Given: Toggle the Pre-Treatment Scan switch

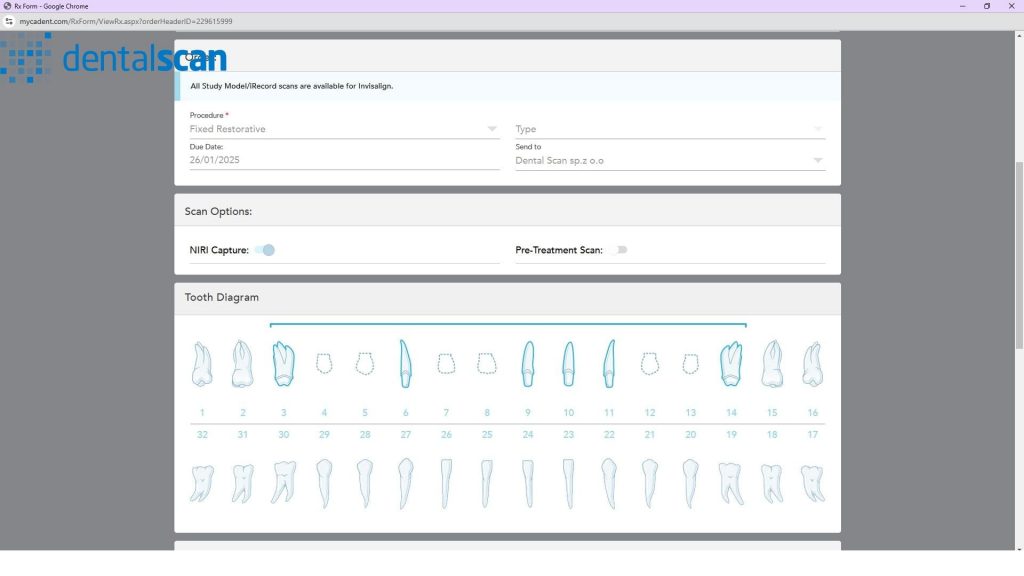Looking at the screenshot, I should pos(620,250).
